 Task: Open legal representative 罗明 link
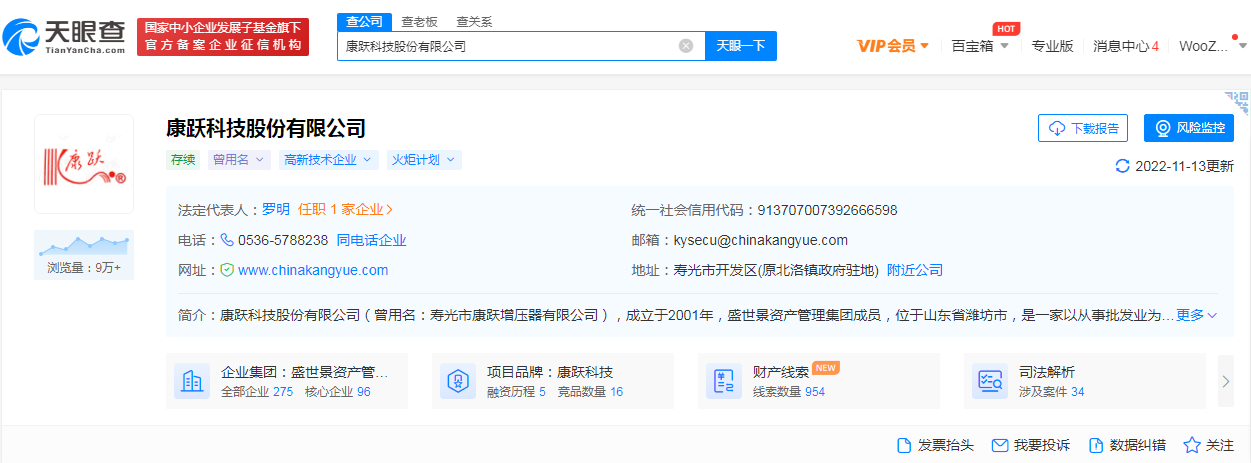(276, 210)
